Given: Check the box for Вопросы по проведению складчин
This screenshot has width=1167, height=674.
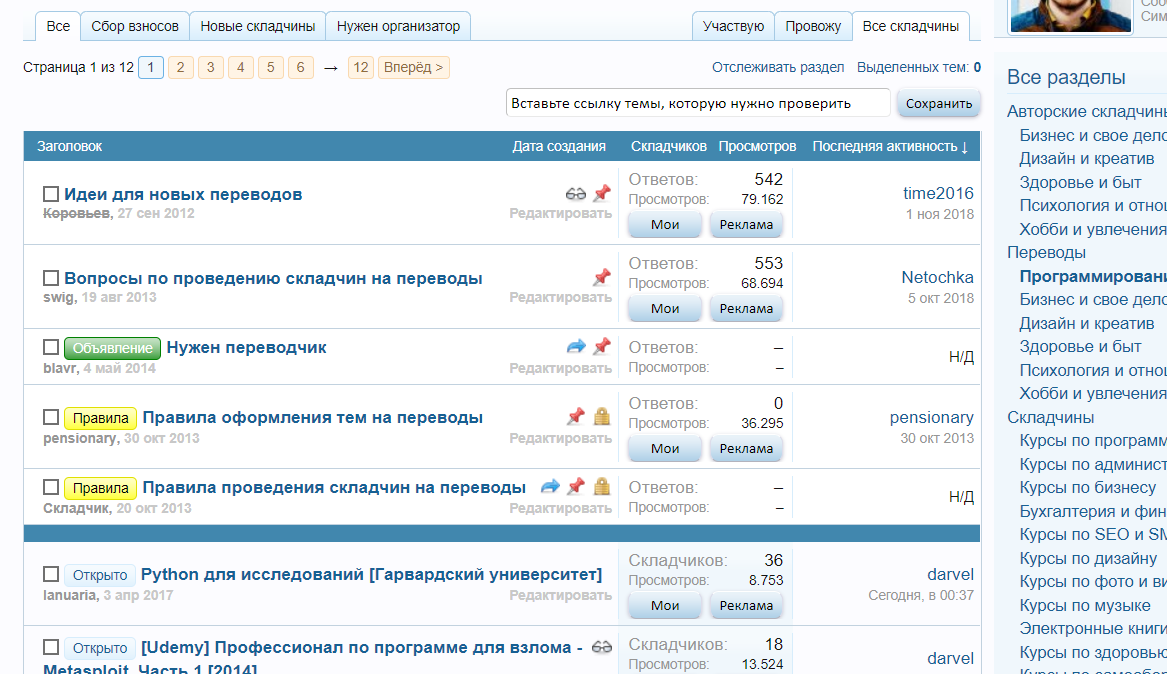Looking at the screenshot, I should (51, 278).
